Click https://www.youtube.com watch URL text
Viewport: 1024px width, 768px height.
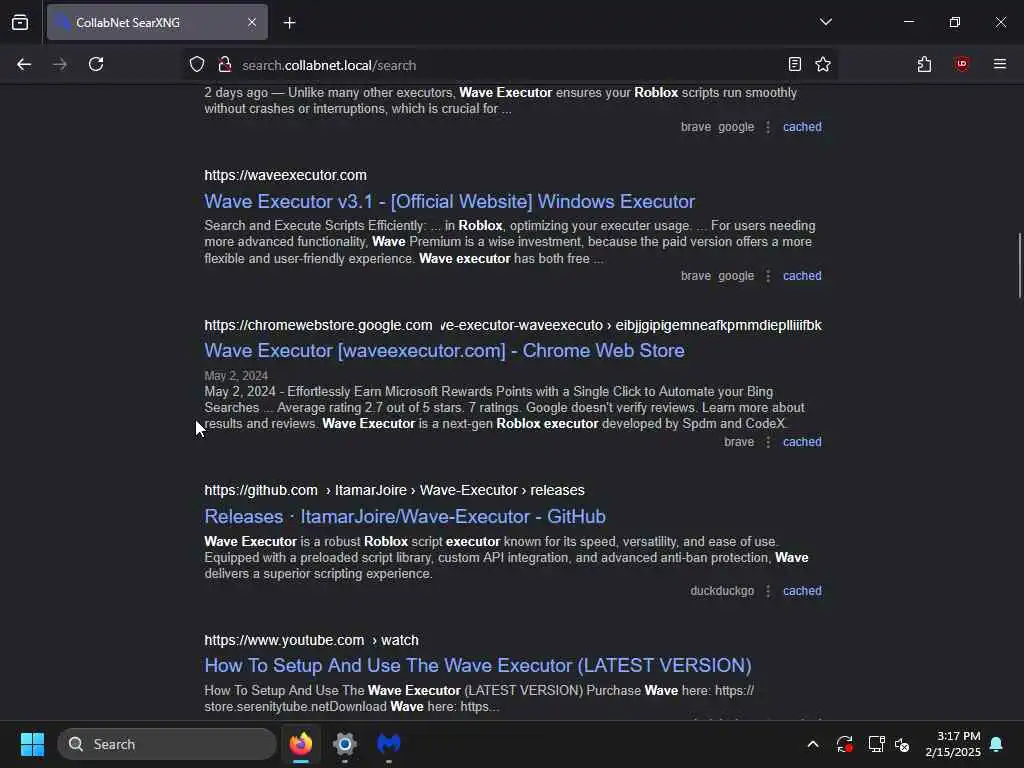tap(311, 640)
